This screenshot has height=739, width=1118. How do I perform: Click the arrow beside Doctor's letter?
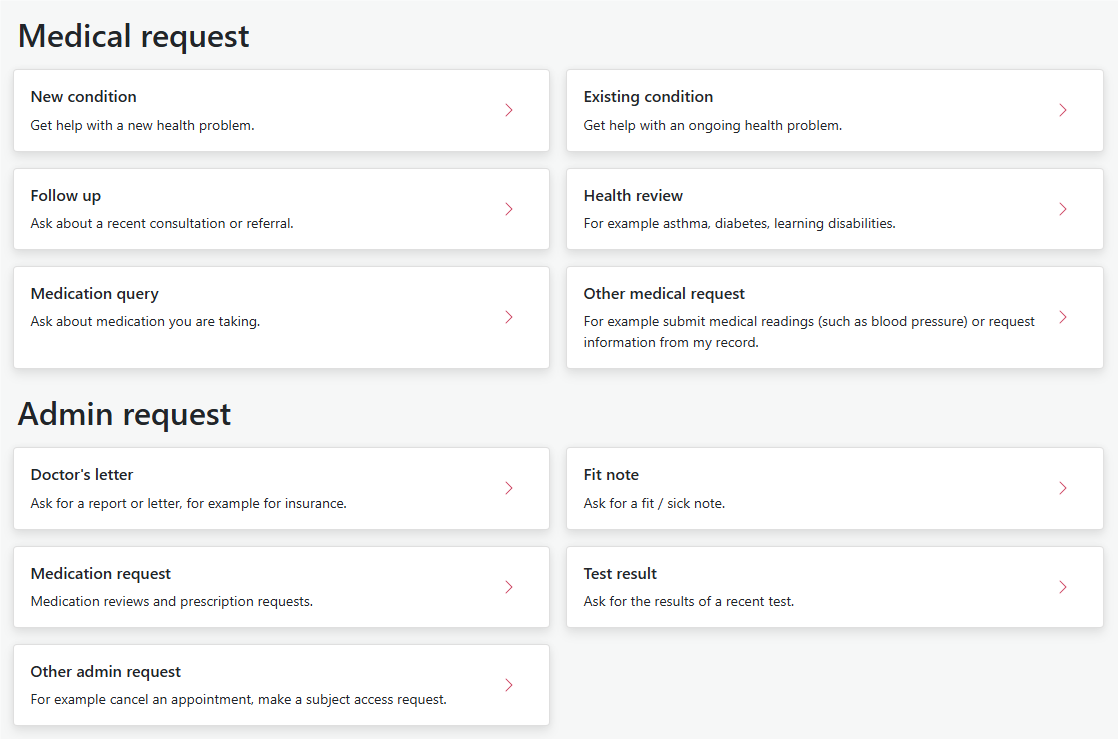tap(509, 488)
